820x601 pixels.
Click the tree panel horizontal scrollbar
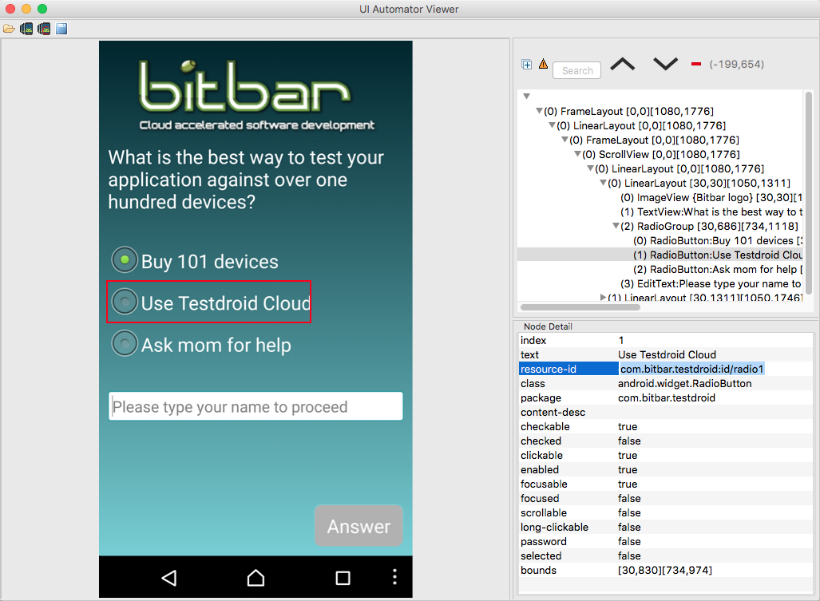click(x=580, y=307)
